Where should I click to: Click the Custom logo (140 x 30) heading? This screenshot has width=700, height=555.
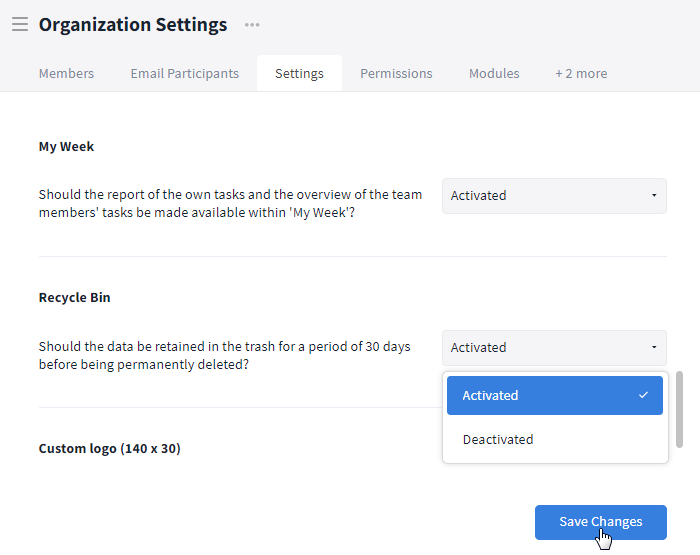[109, 449]
